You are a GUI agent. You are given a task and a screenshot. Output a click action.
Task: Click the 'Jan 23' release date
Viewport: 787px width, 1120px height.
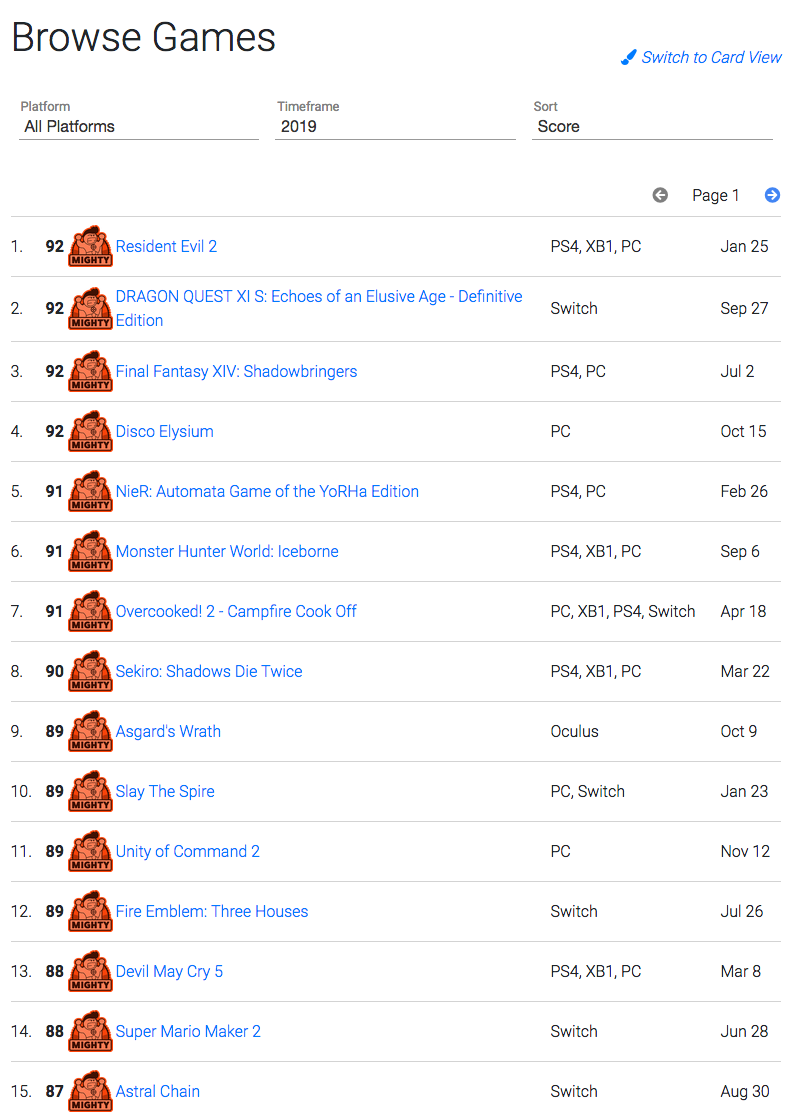pos(744,791)
